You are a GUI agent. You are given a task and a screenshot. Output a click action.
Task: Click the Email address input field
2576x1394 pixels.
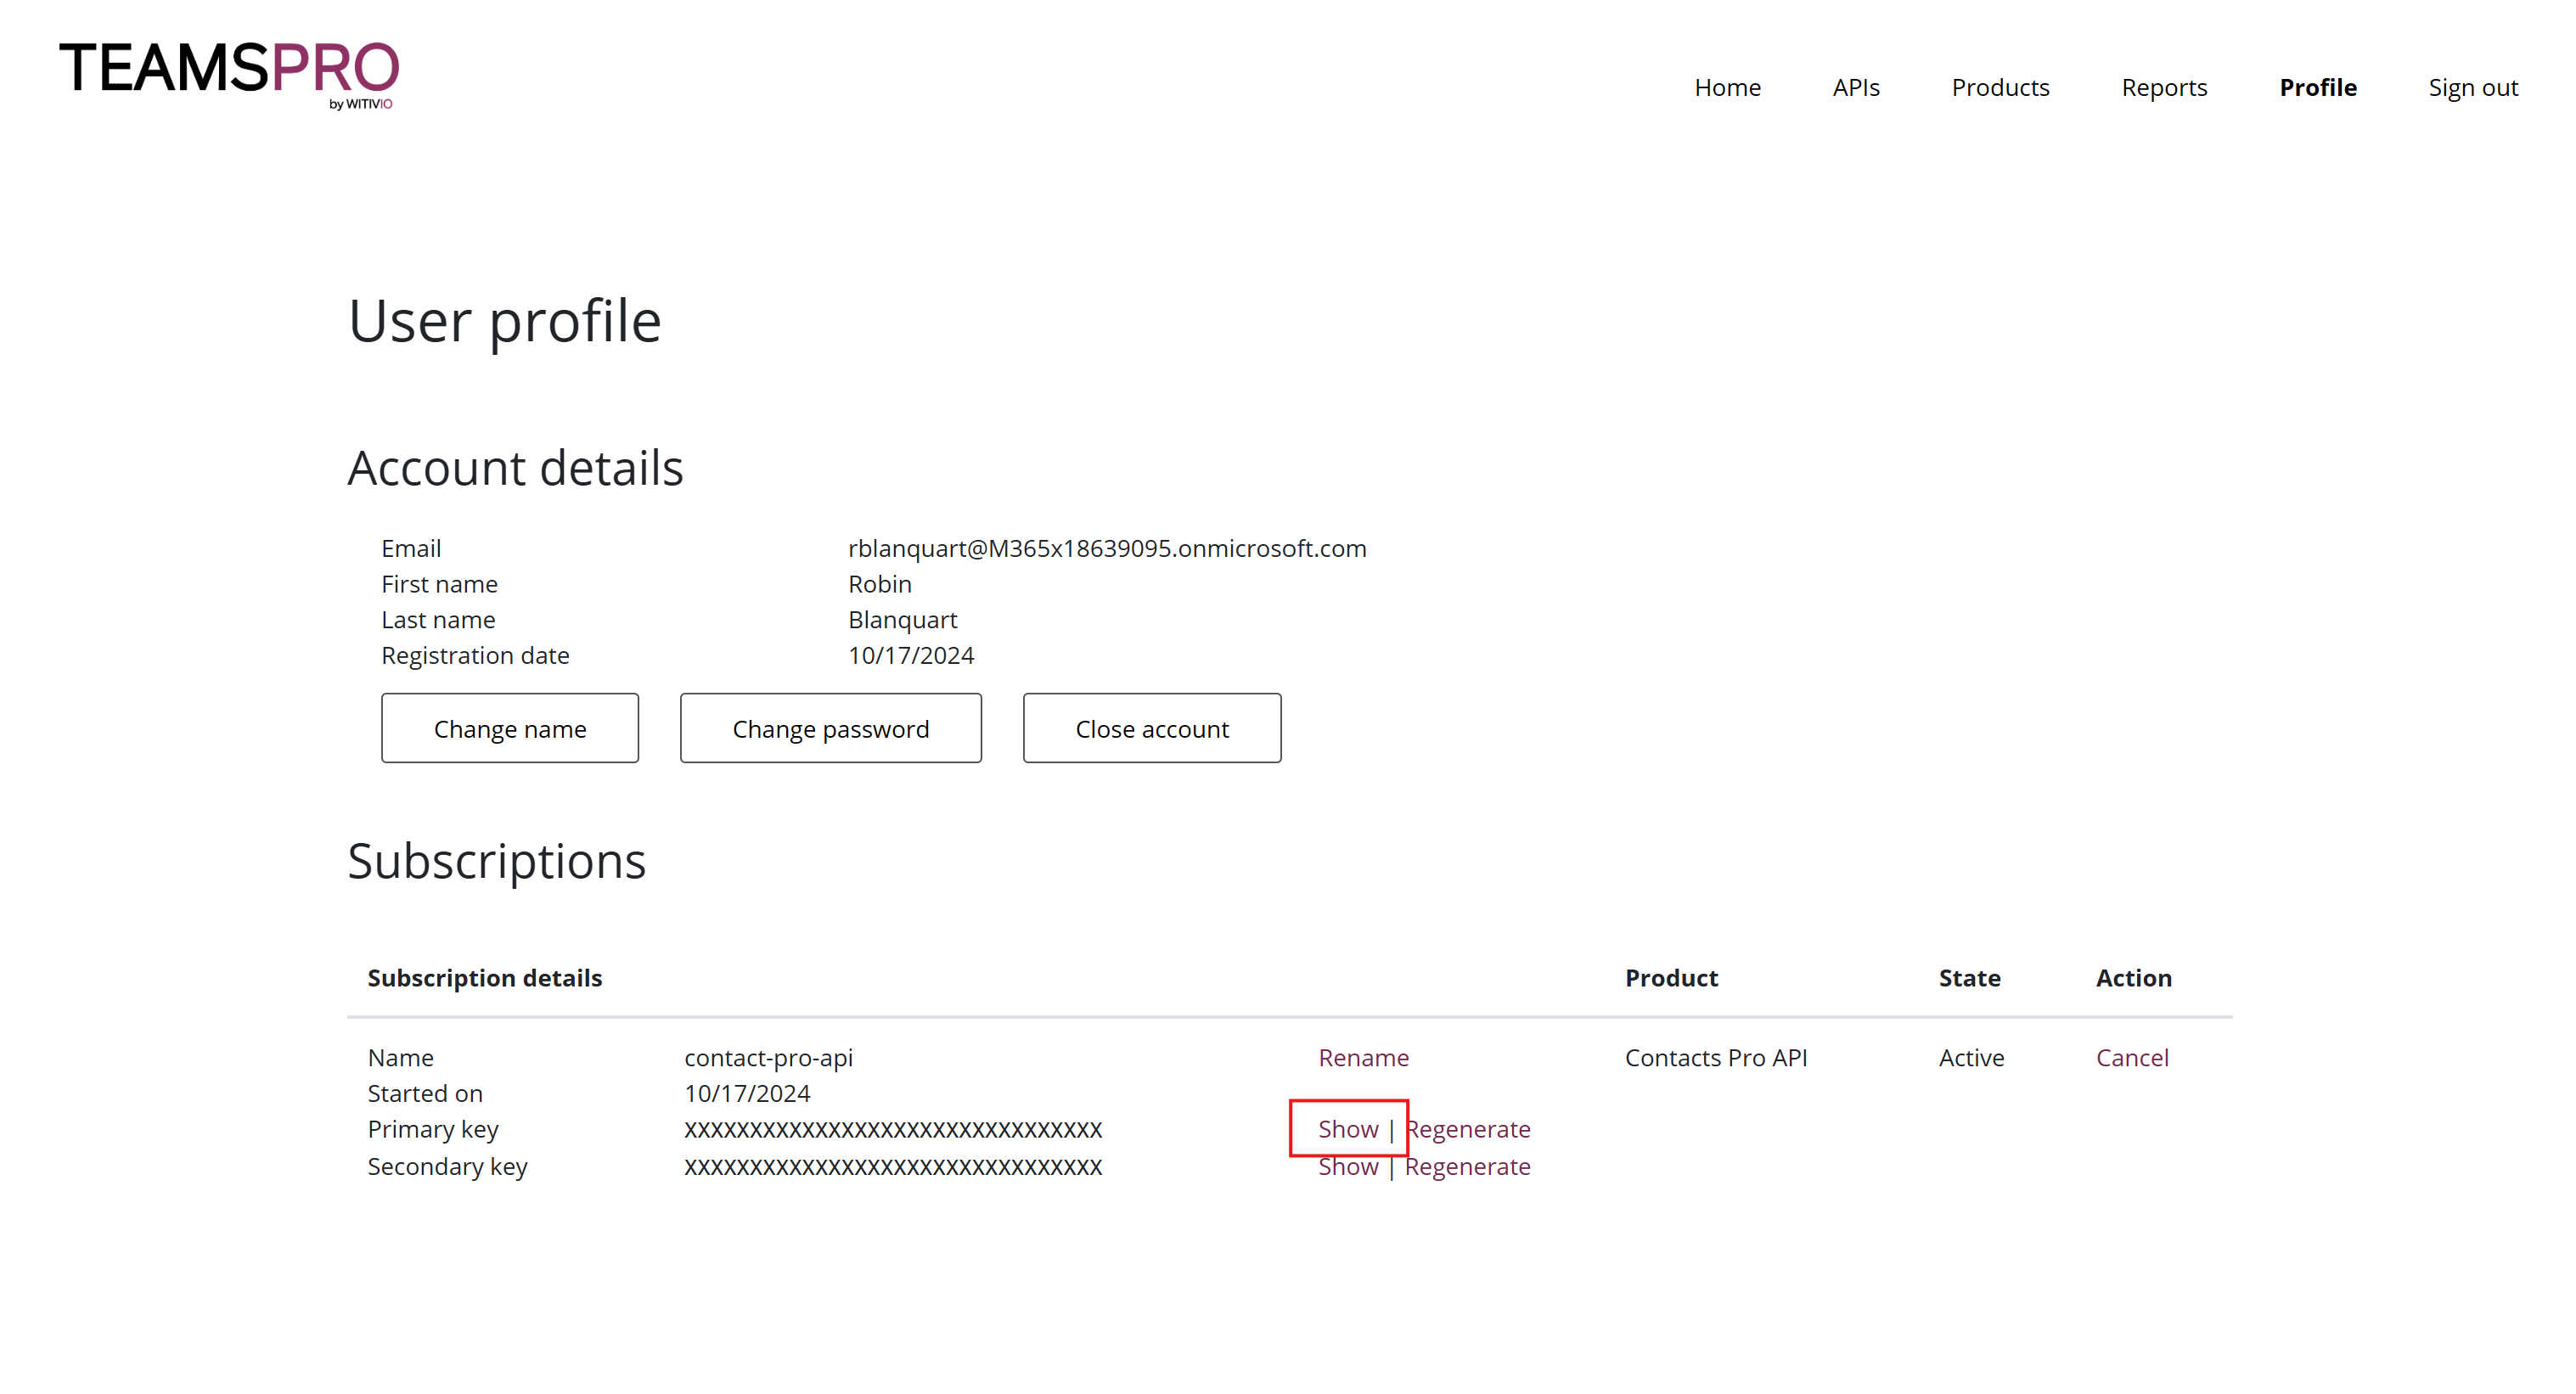coord(1105,548)
